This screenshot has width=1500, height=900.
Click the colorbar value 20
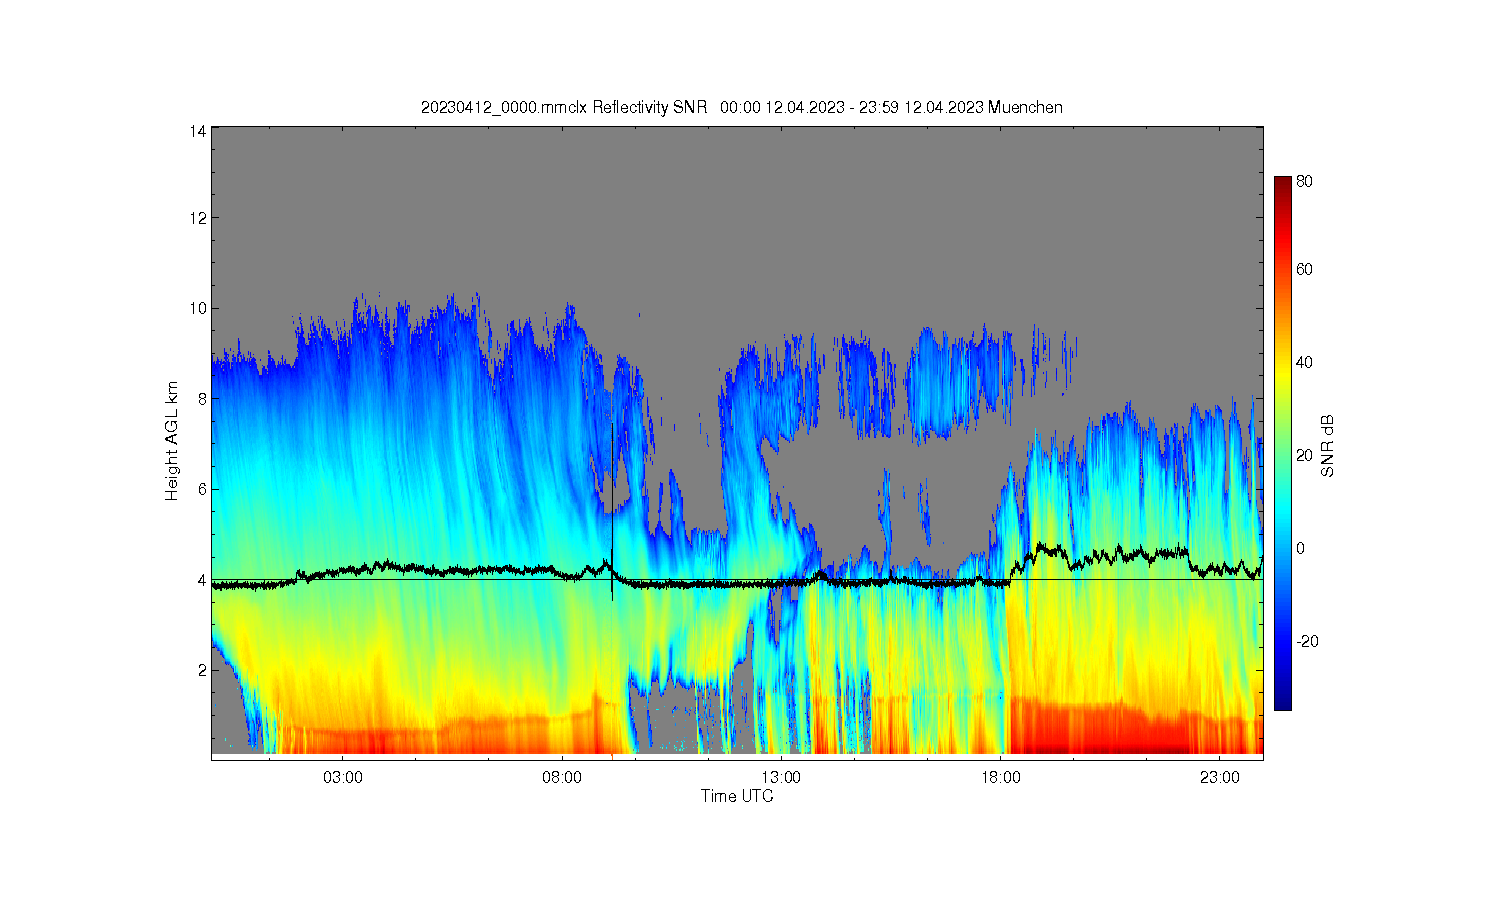[1305, 455]
